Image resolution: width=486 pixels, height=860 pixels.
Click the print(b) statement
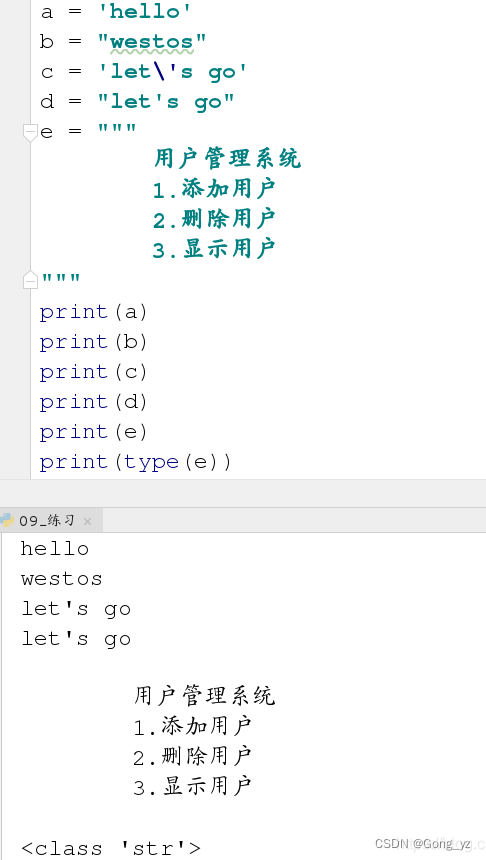(94, 342)
